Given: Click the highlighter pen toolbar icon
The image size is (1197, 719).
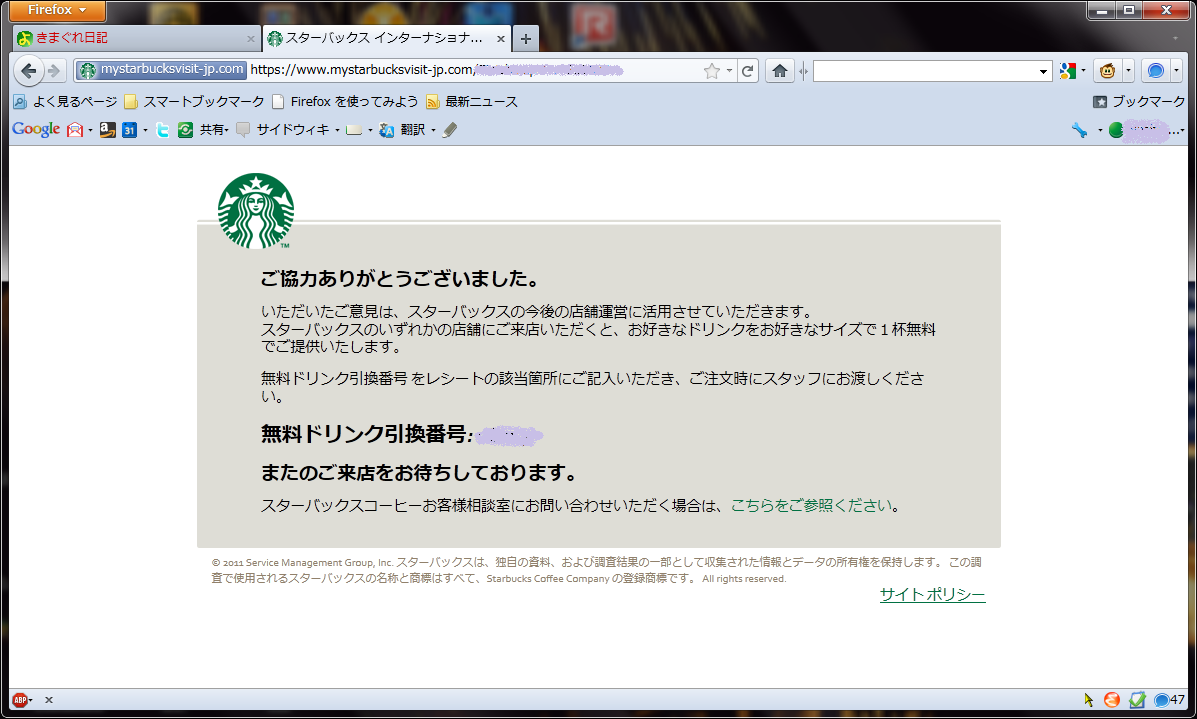Looking at the screenshot, I should [450, 130].
